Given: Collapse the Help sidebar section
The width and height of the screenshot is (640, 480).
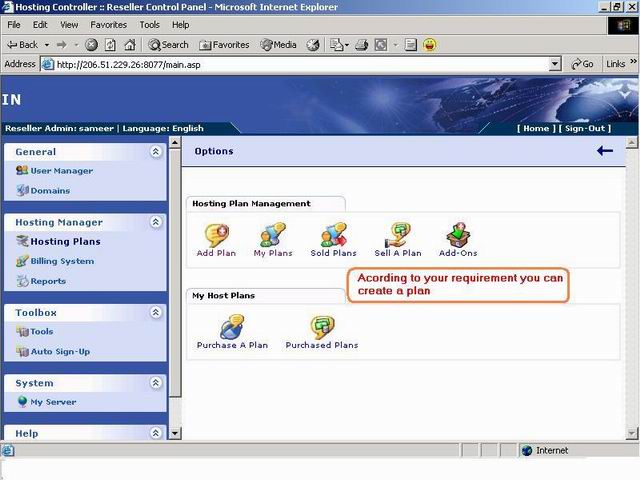Looking at the screenshot, I should click(x=156, y=433).
